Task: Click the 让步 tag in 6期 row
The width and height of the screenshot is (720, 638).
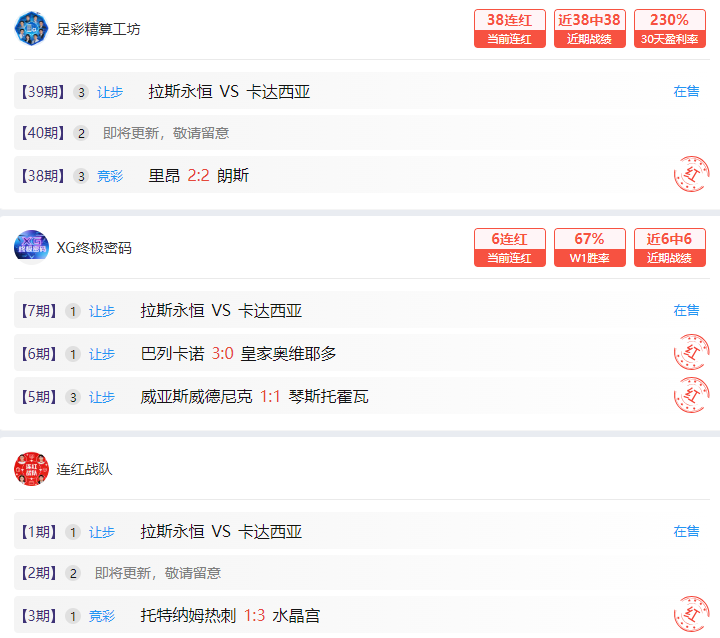Action: pos(102,354)
